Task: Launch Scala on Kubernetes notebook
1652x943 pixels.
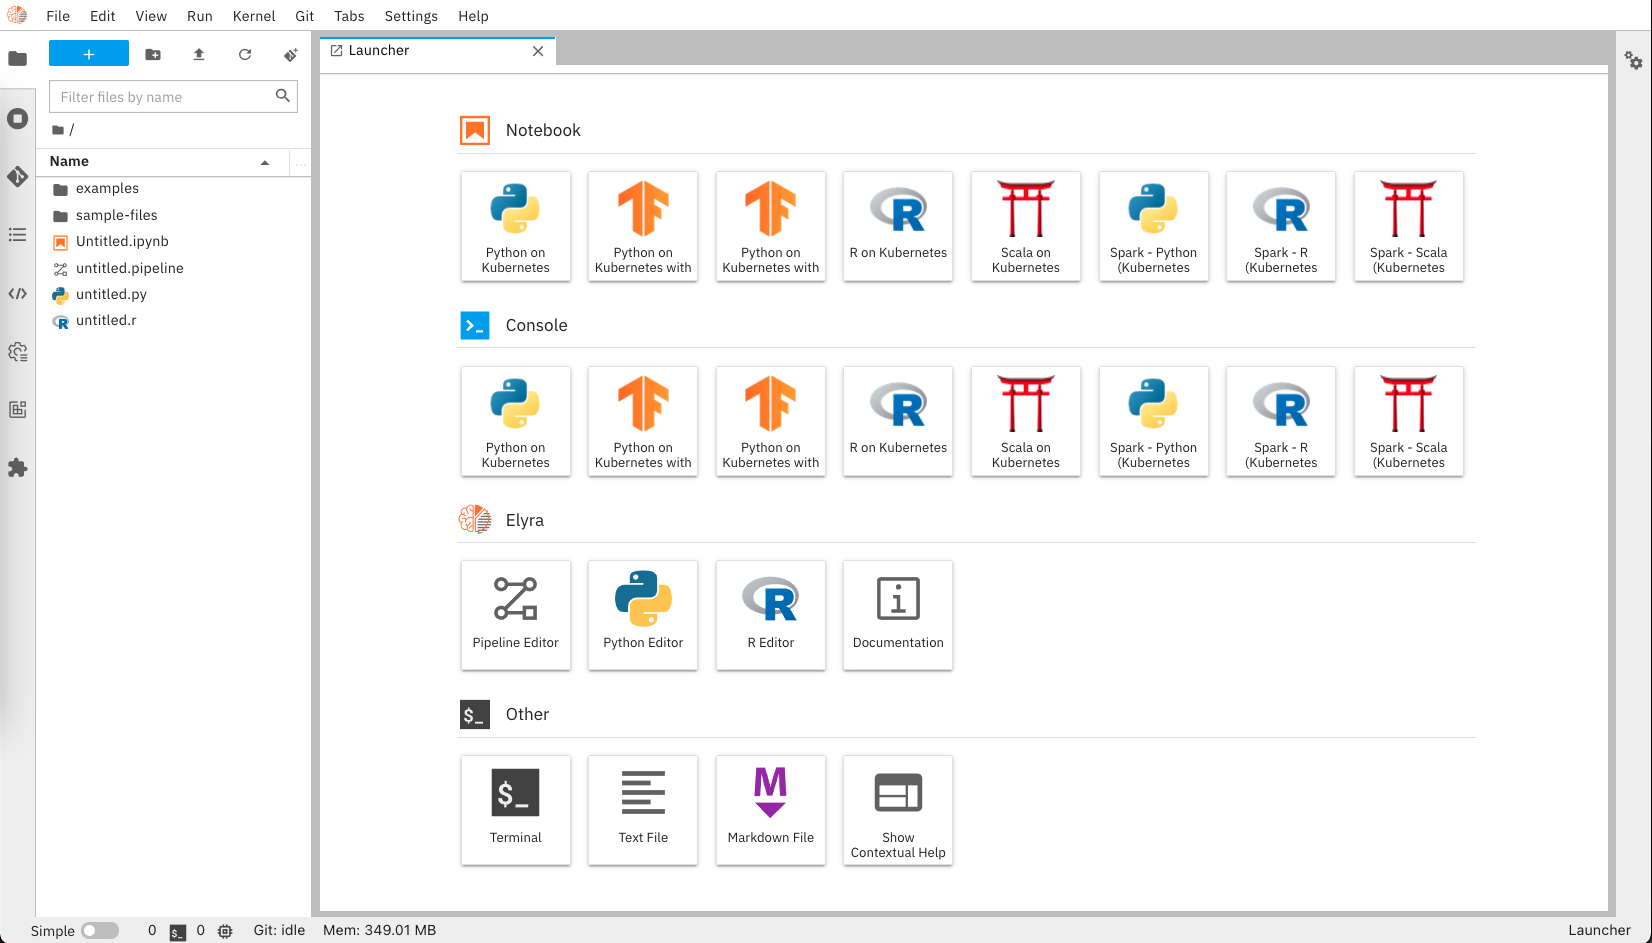Action: click(x=1026, y=226)
